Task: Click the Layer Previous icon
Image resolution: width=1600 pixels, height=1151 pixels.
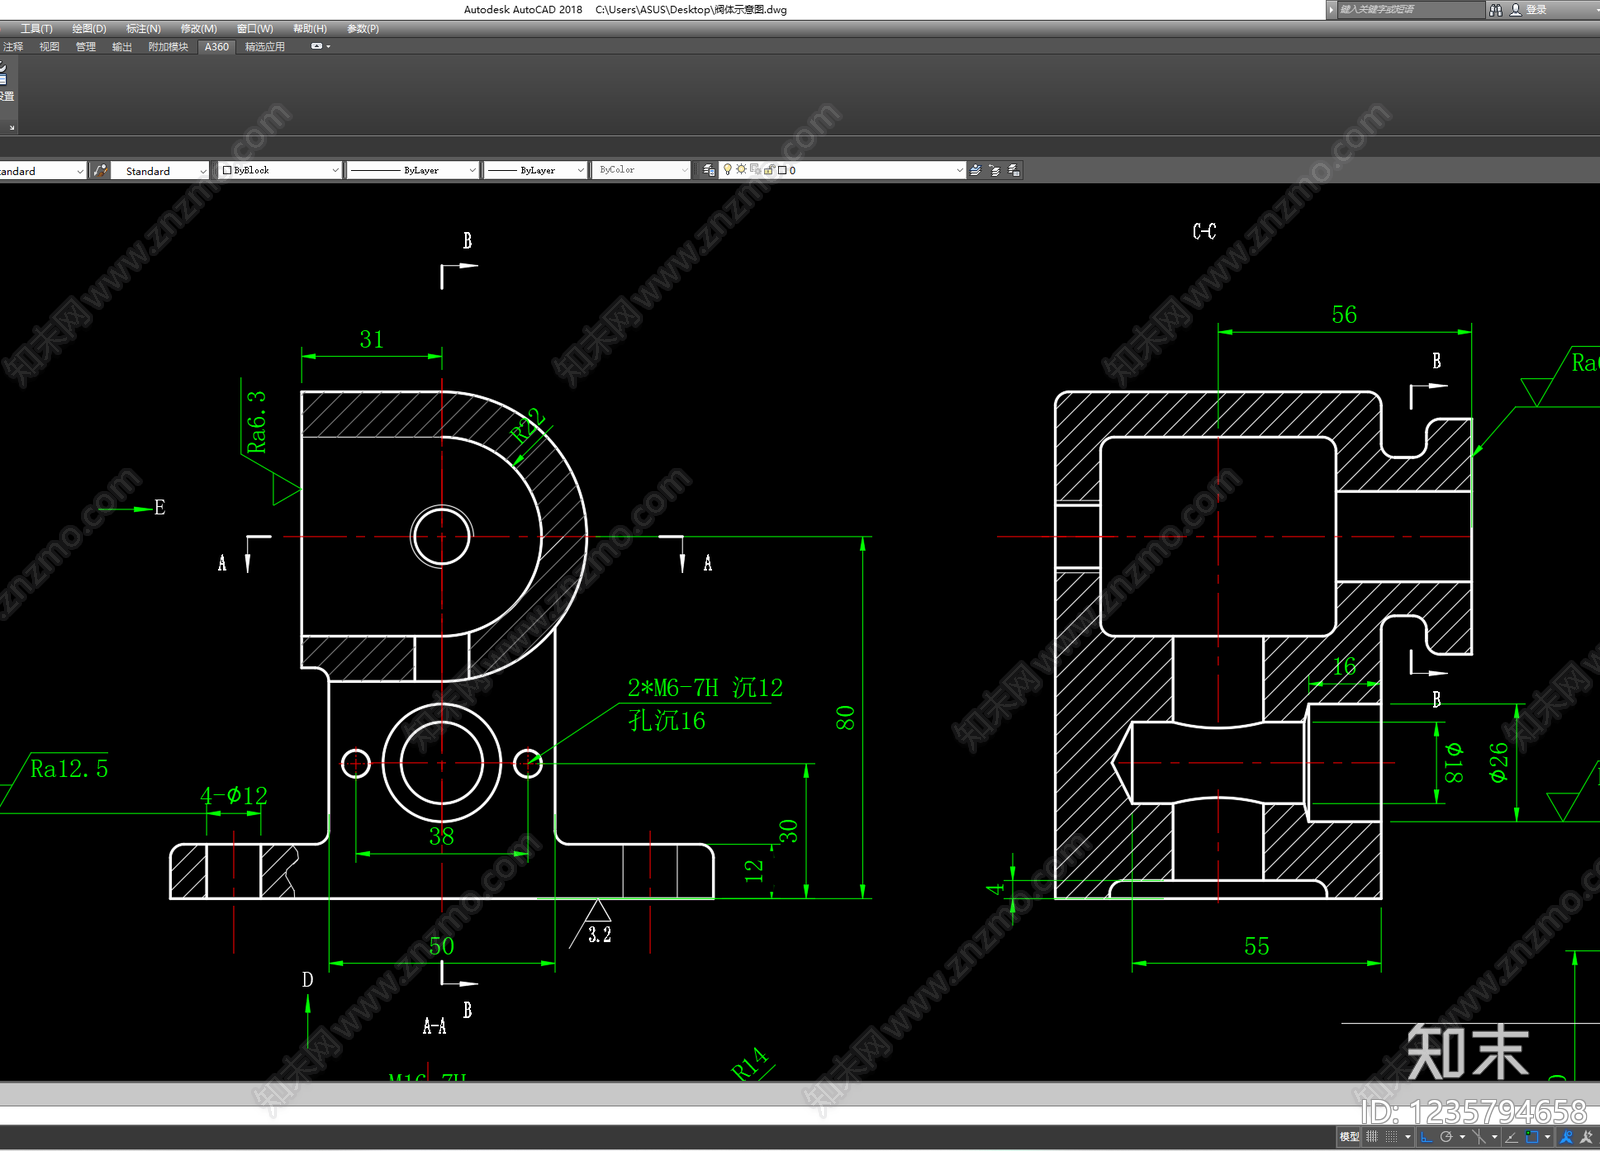Action: 994,170
